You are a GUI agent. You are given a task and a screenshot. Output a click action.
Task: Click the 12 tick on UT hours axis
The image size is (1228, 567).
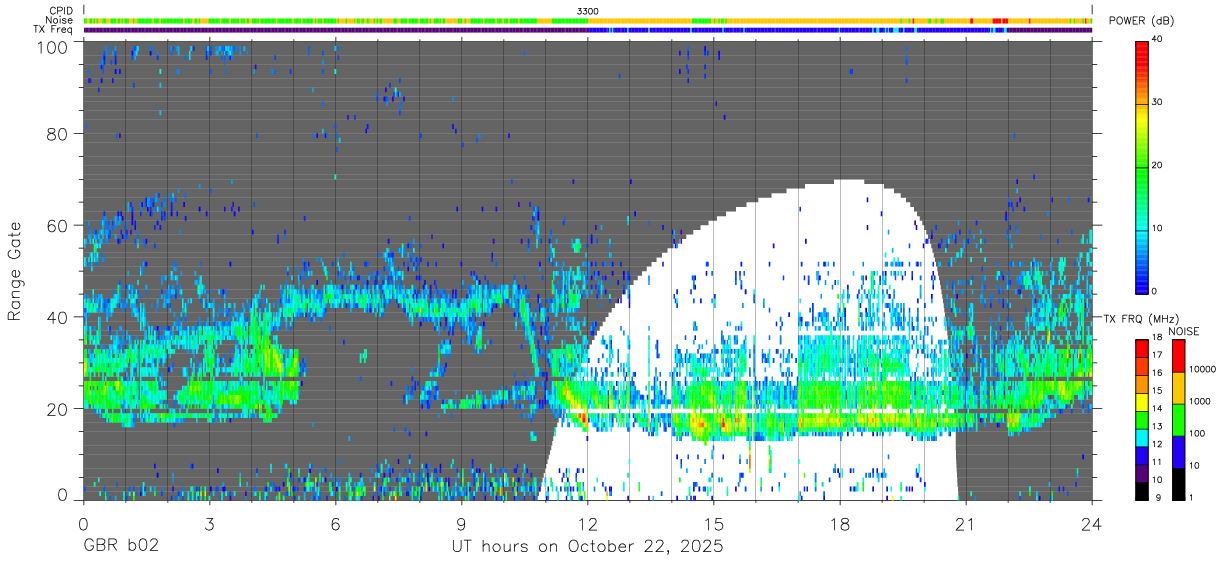click(587, 523)
